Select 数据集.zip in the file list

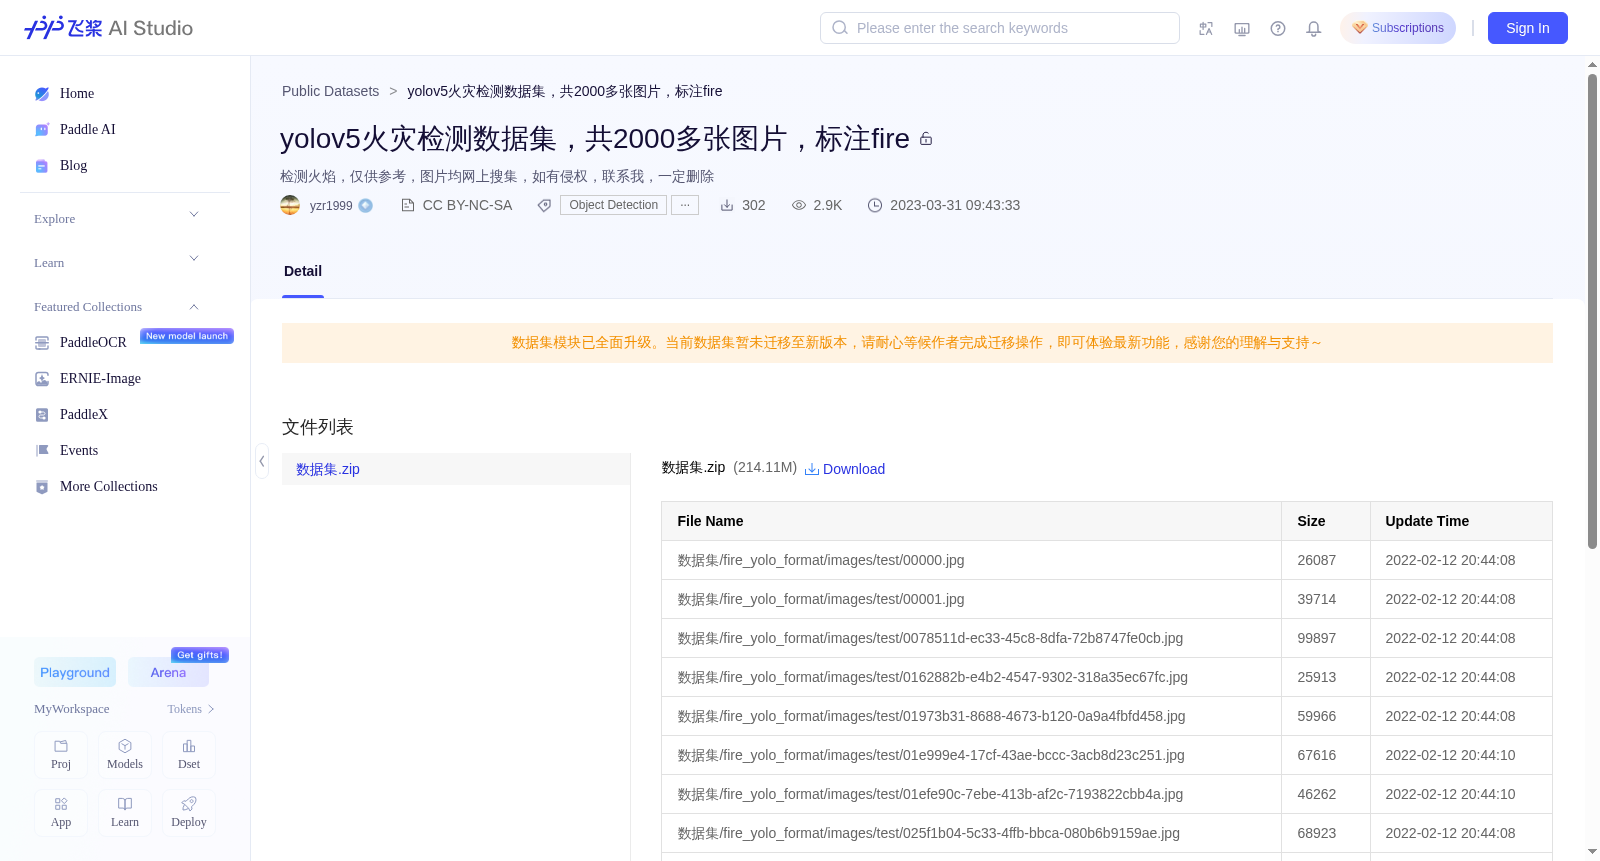[456, 469]
